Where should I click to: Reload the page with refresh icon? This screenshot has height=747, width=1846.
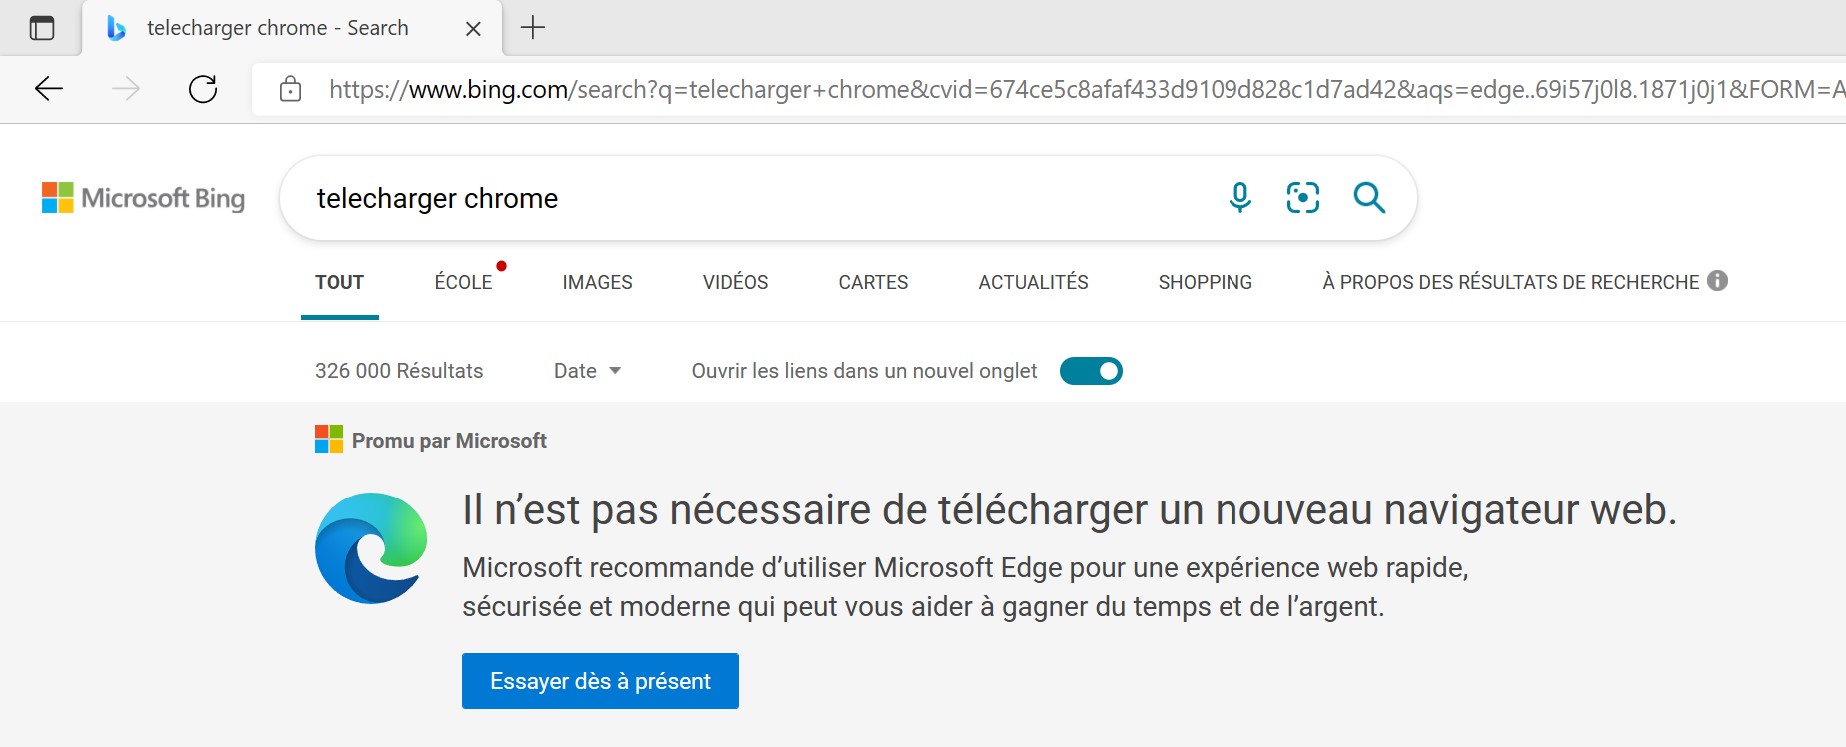tap(203, 89)
